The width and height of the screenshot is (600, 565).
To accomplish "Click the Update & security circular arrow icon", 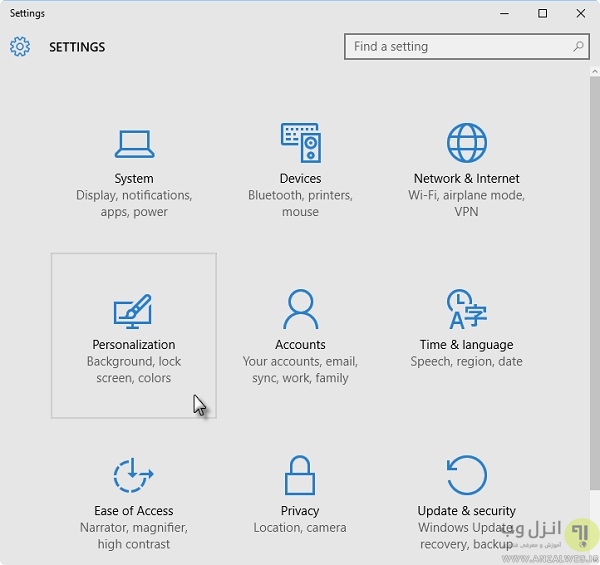I will tap(466, 476).
